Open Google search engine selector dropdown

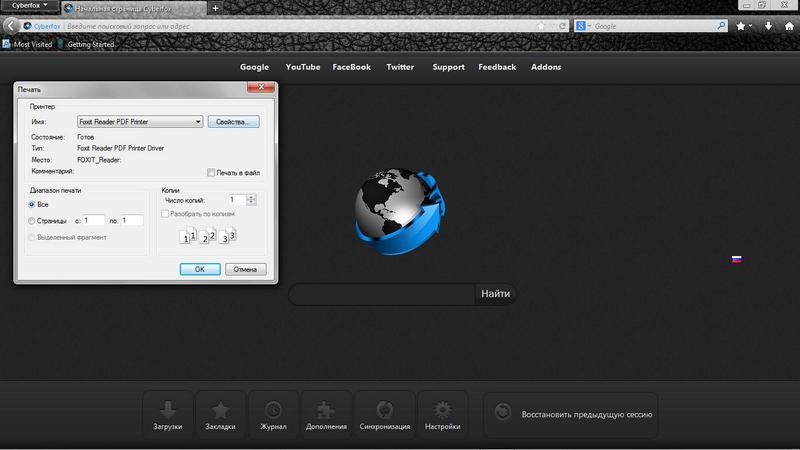click(x=583, y=26)
